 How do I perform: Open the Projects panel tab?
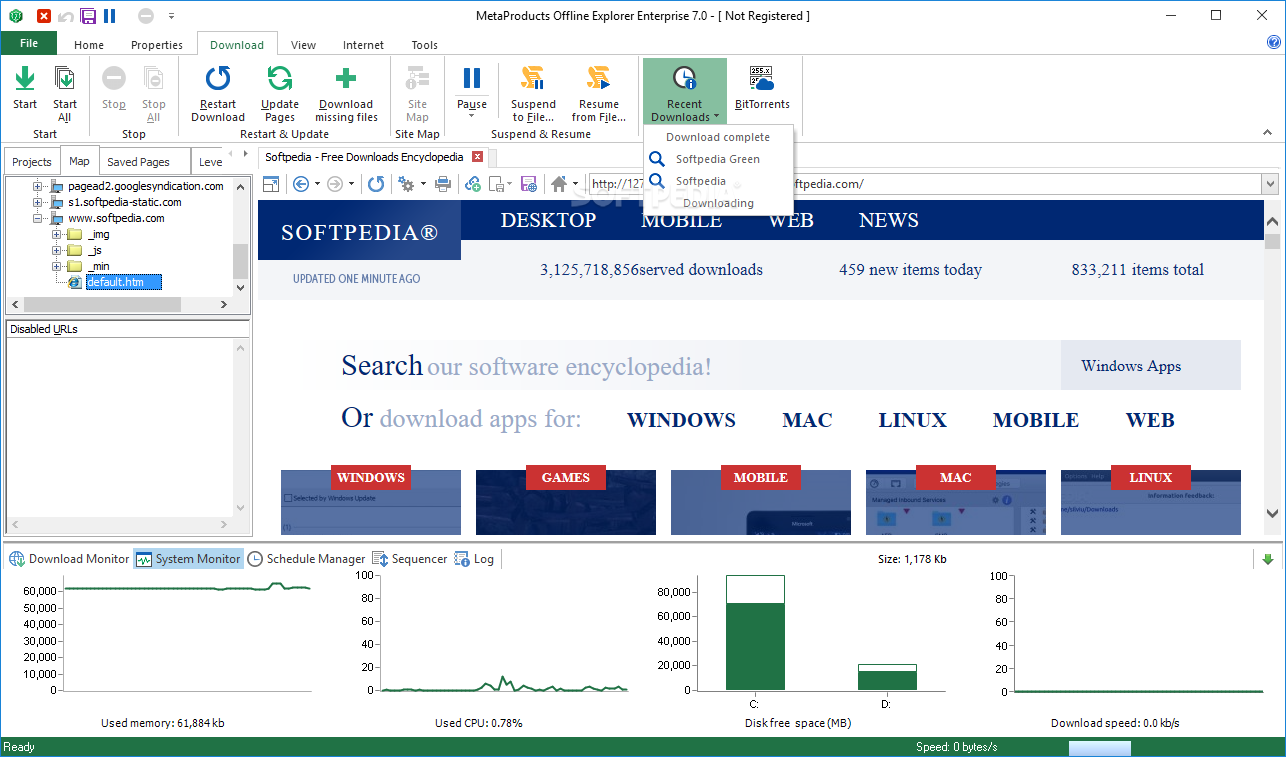[x=32, y=162]
